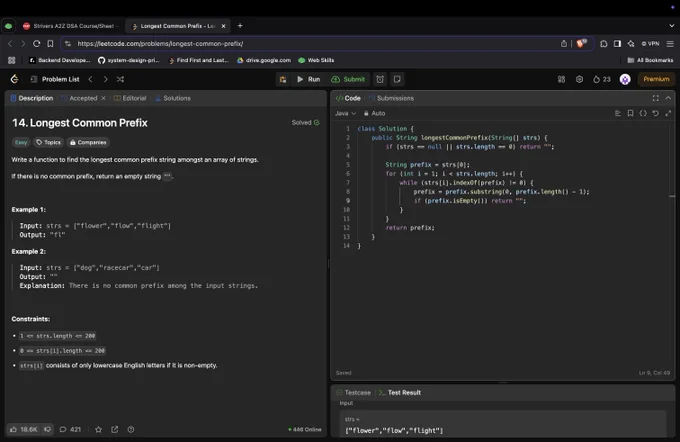This screenshot has height=442, width=680.
Task: Go back in browser history
Action: click(x=10, y=44)
